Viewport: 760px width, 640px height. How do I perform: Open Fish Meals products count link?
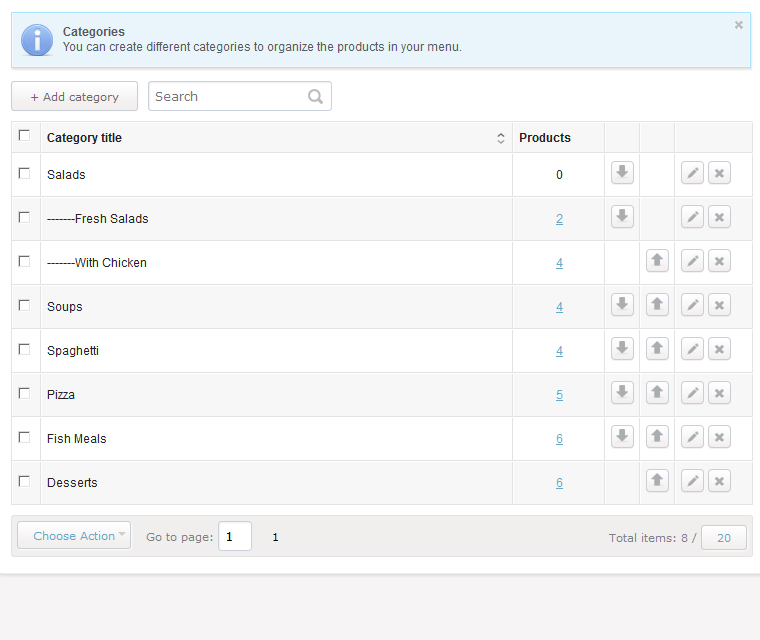(559, 439)
